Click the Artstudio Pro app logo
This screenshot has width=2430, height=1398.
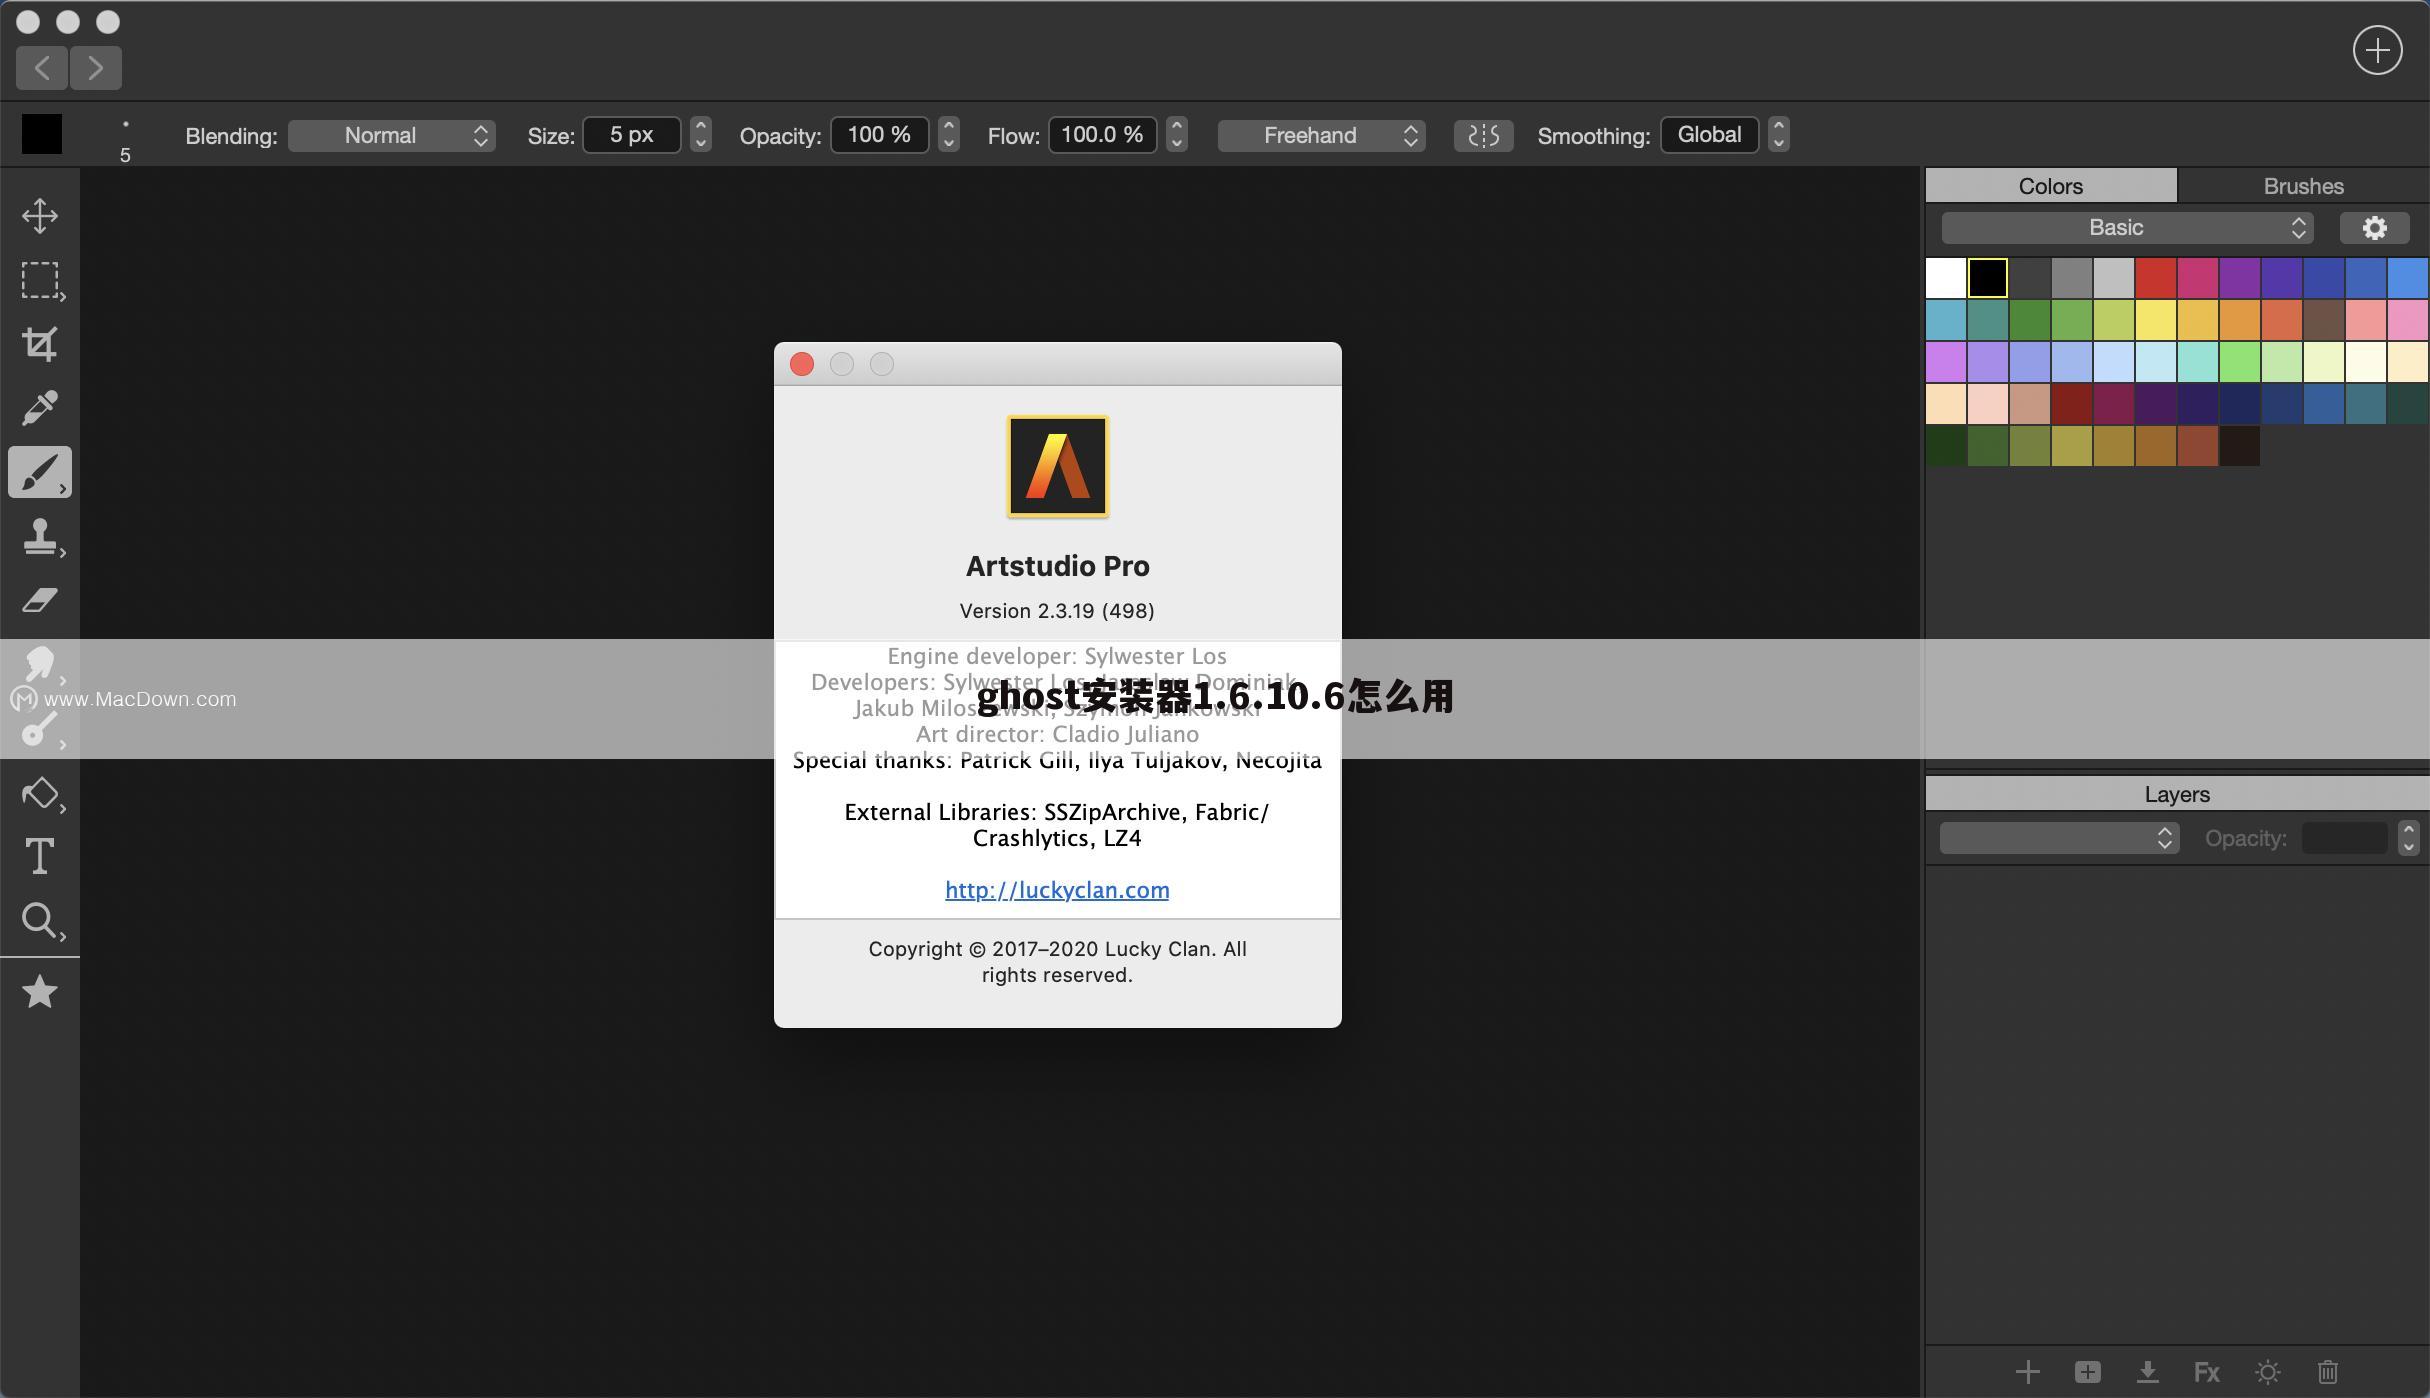point(1057,467)
